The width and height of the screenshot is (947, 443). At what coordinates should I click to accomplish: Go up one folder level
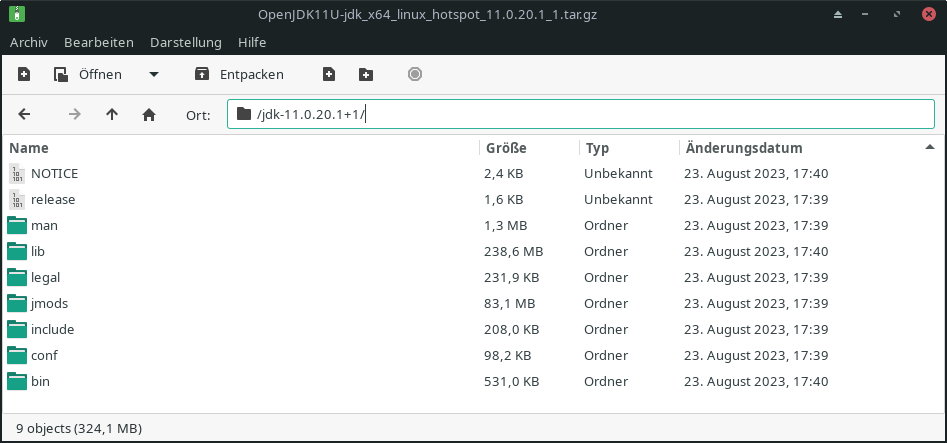112,114
